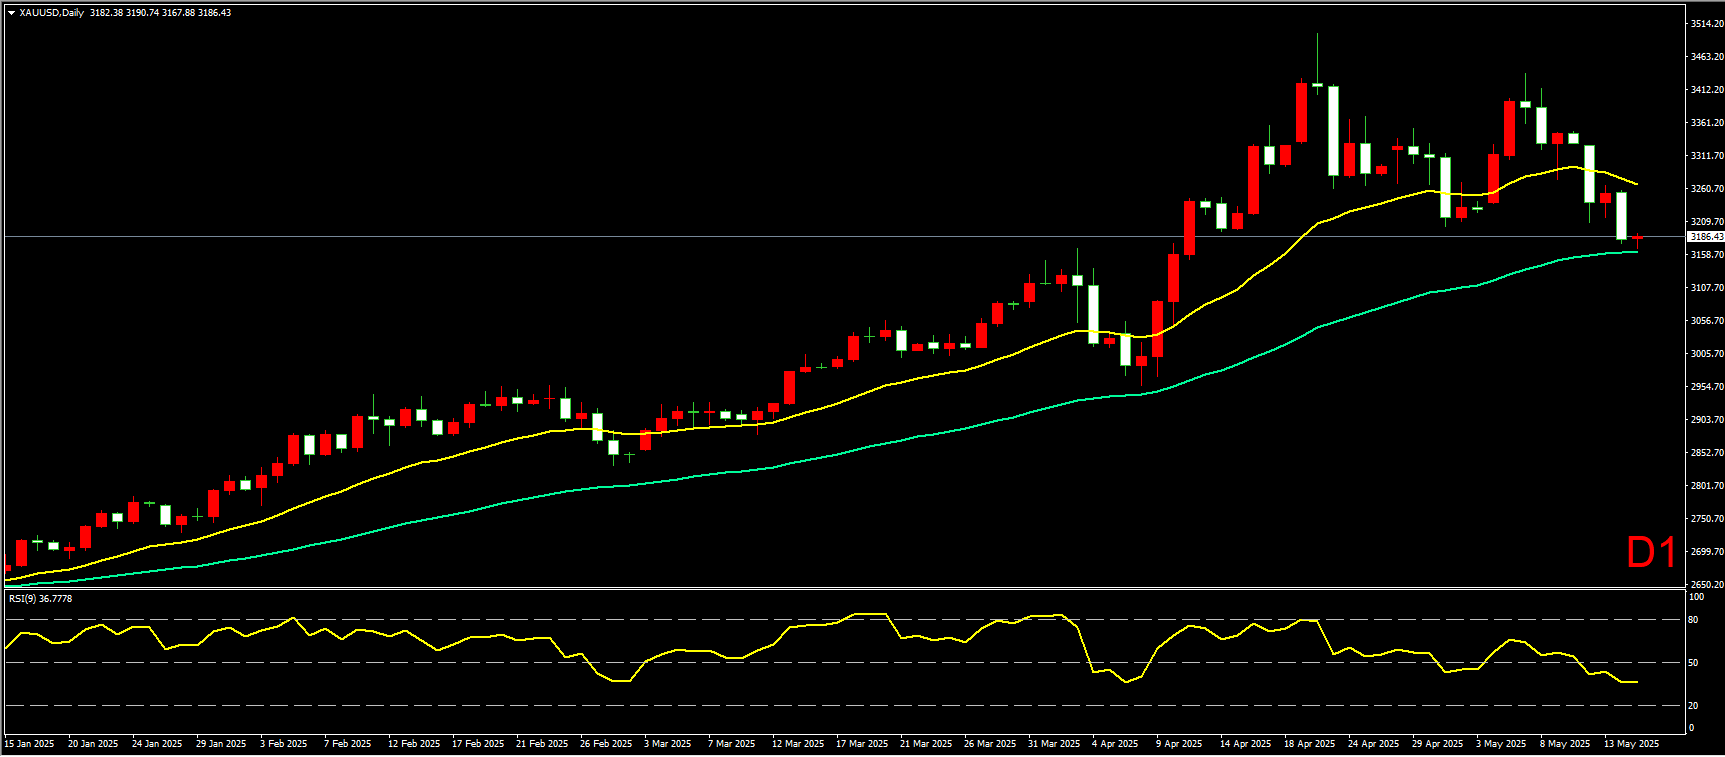Click RSI scale level 20

pyautogui.click(x=1693, y=706)
